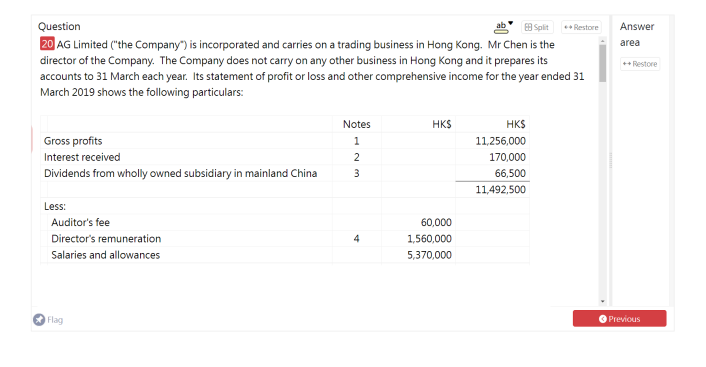Click the Interest received amount 170,000
Viewport: 706px width, 367px height.
point(507,157)
